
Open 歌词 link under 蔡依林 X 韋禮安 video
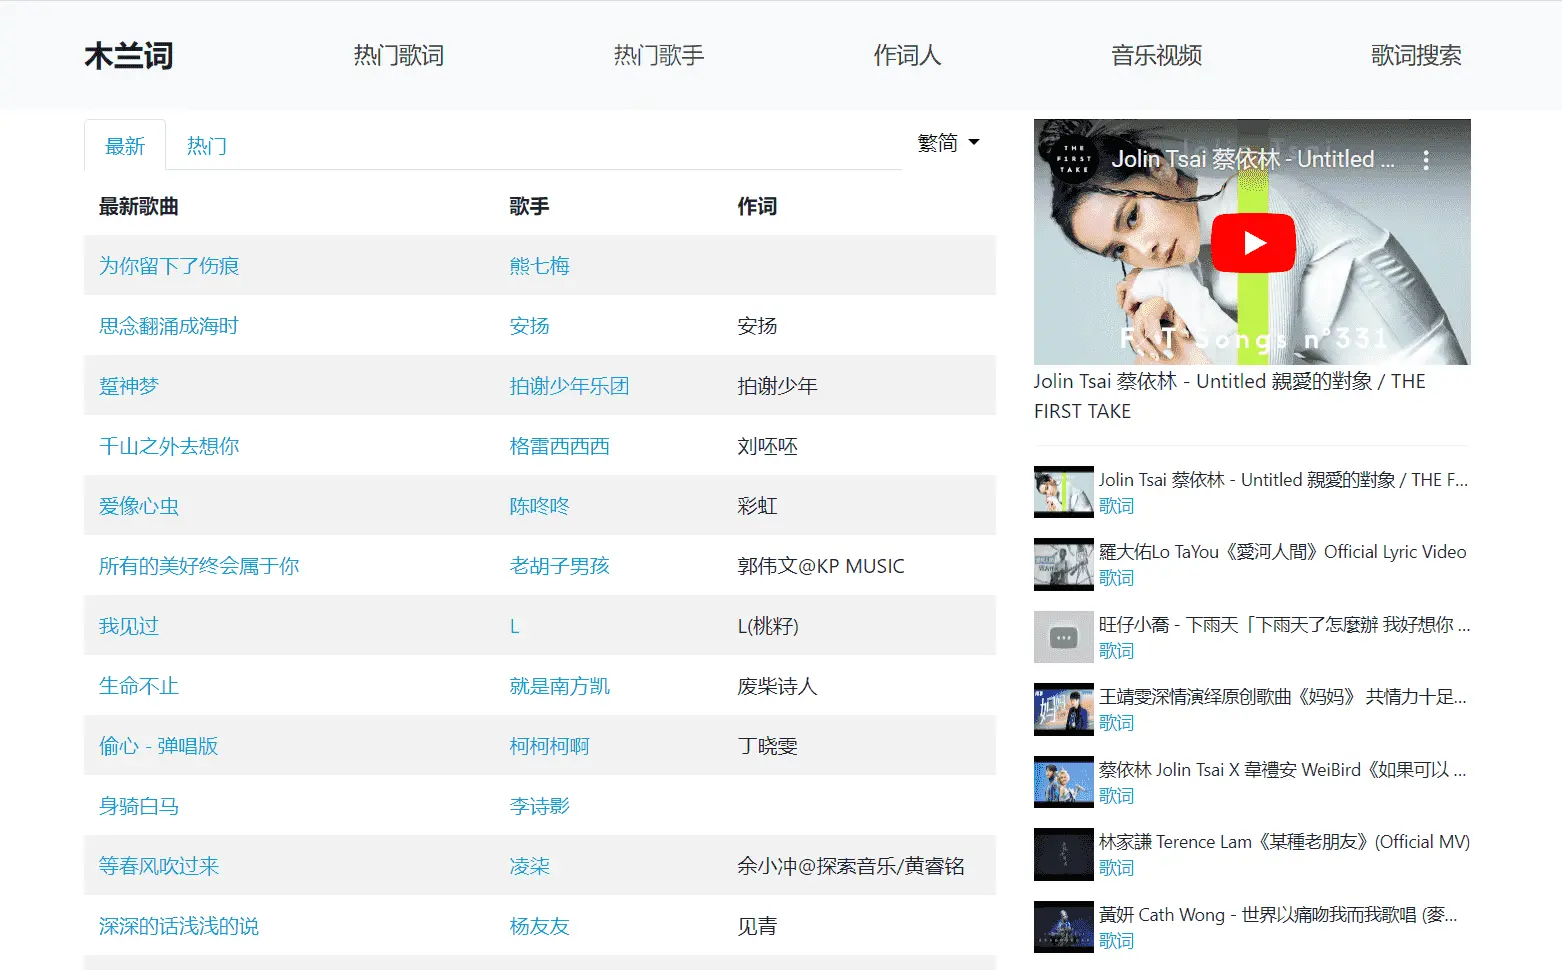(1117, 794)
